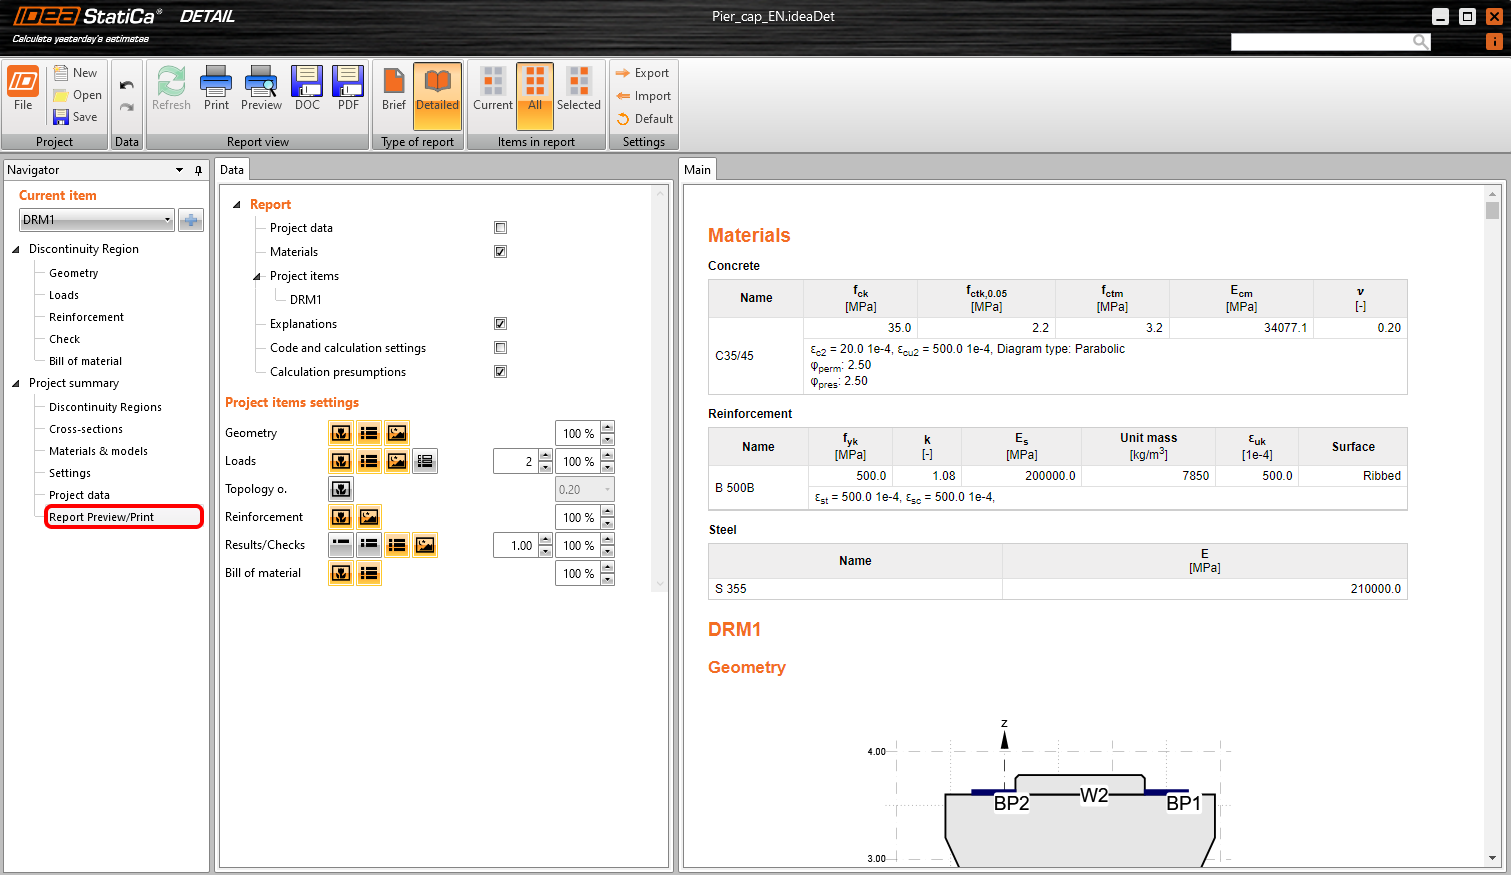The width and height of the screenshot is (1511, 875).
Task: Enable the Project data checkbox
Action: pos(501,228)
